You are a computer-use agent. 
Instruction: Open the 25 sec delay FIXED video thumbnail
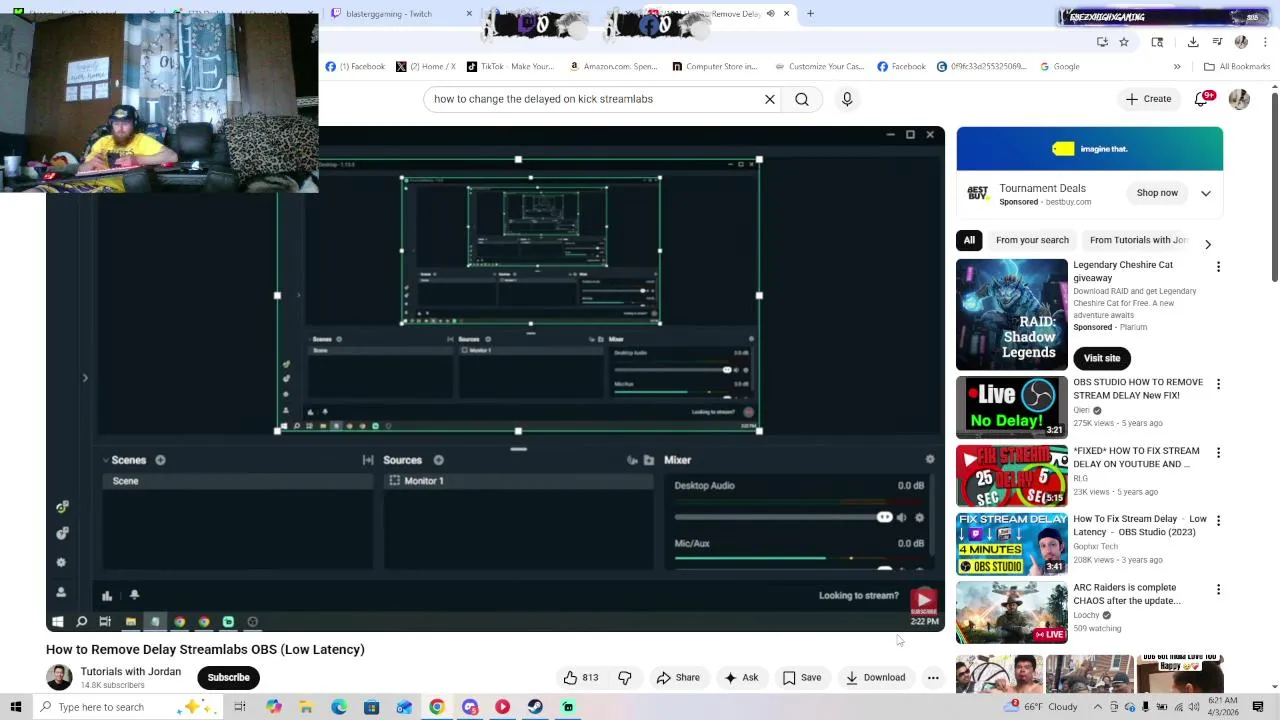(x=1011, y=476)
